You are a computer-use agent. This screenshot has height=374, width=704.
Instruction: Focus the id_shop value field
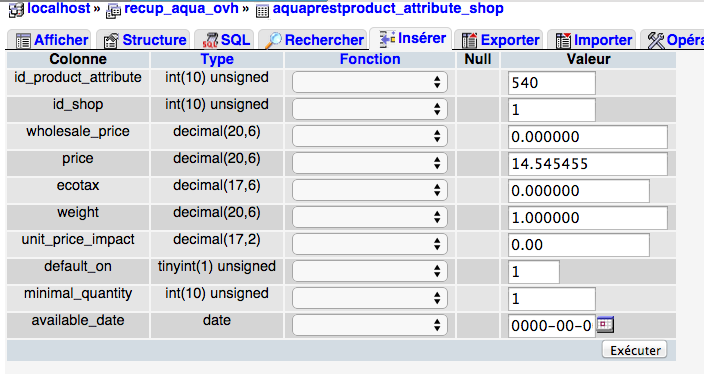552,110
